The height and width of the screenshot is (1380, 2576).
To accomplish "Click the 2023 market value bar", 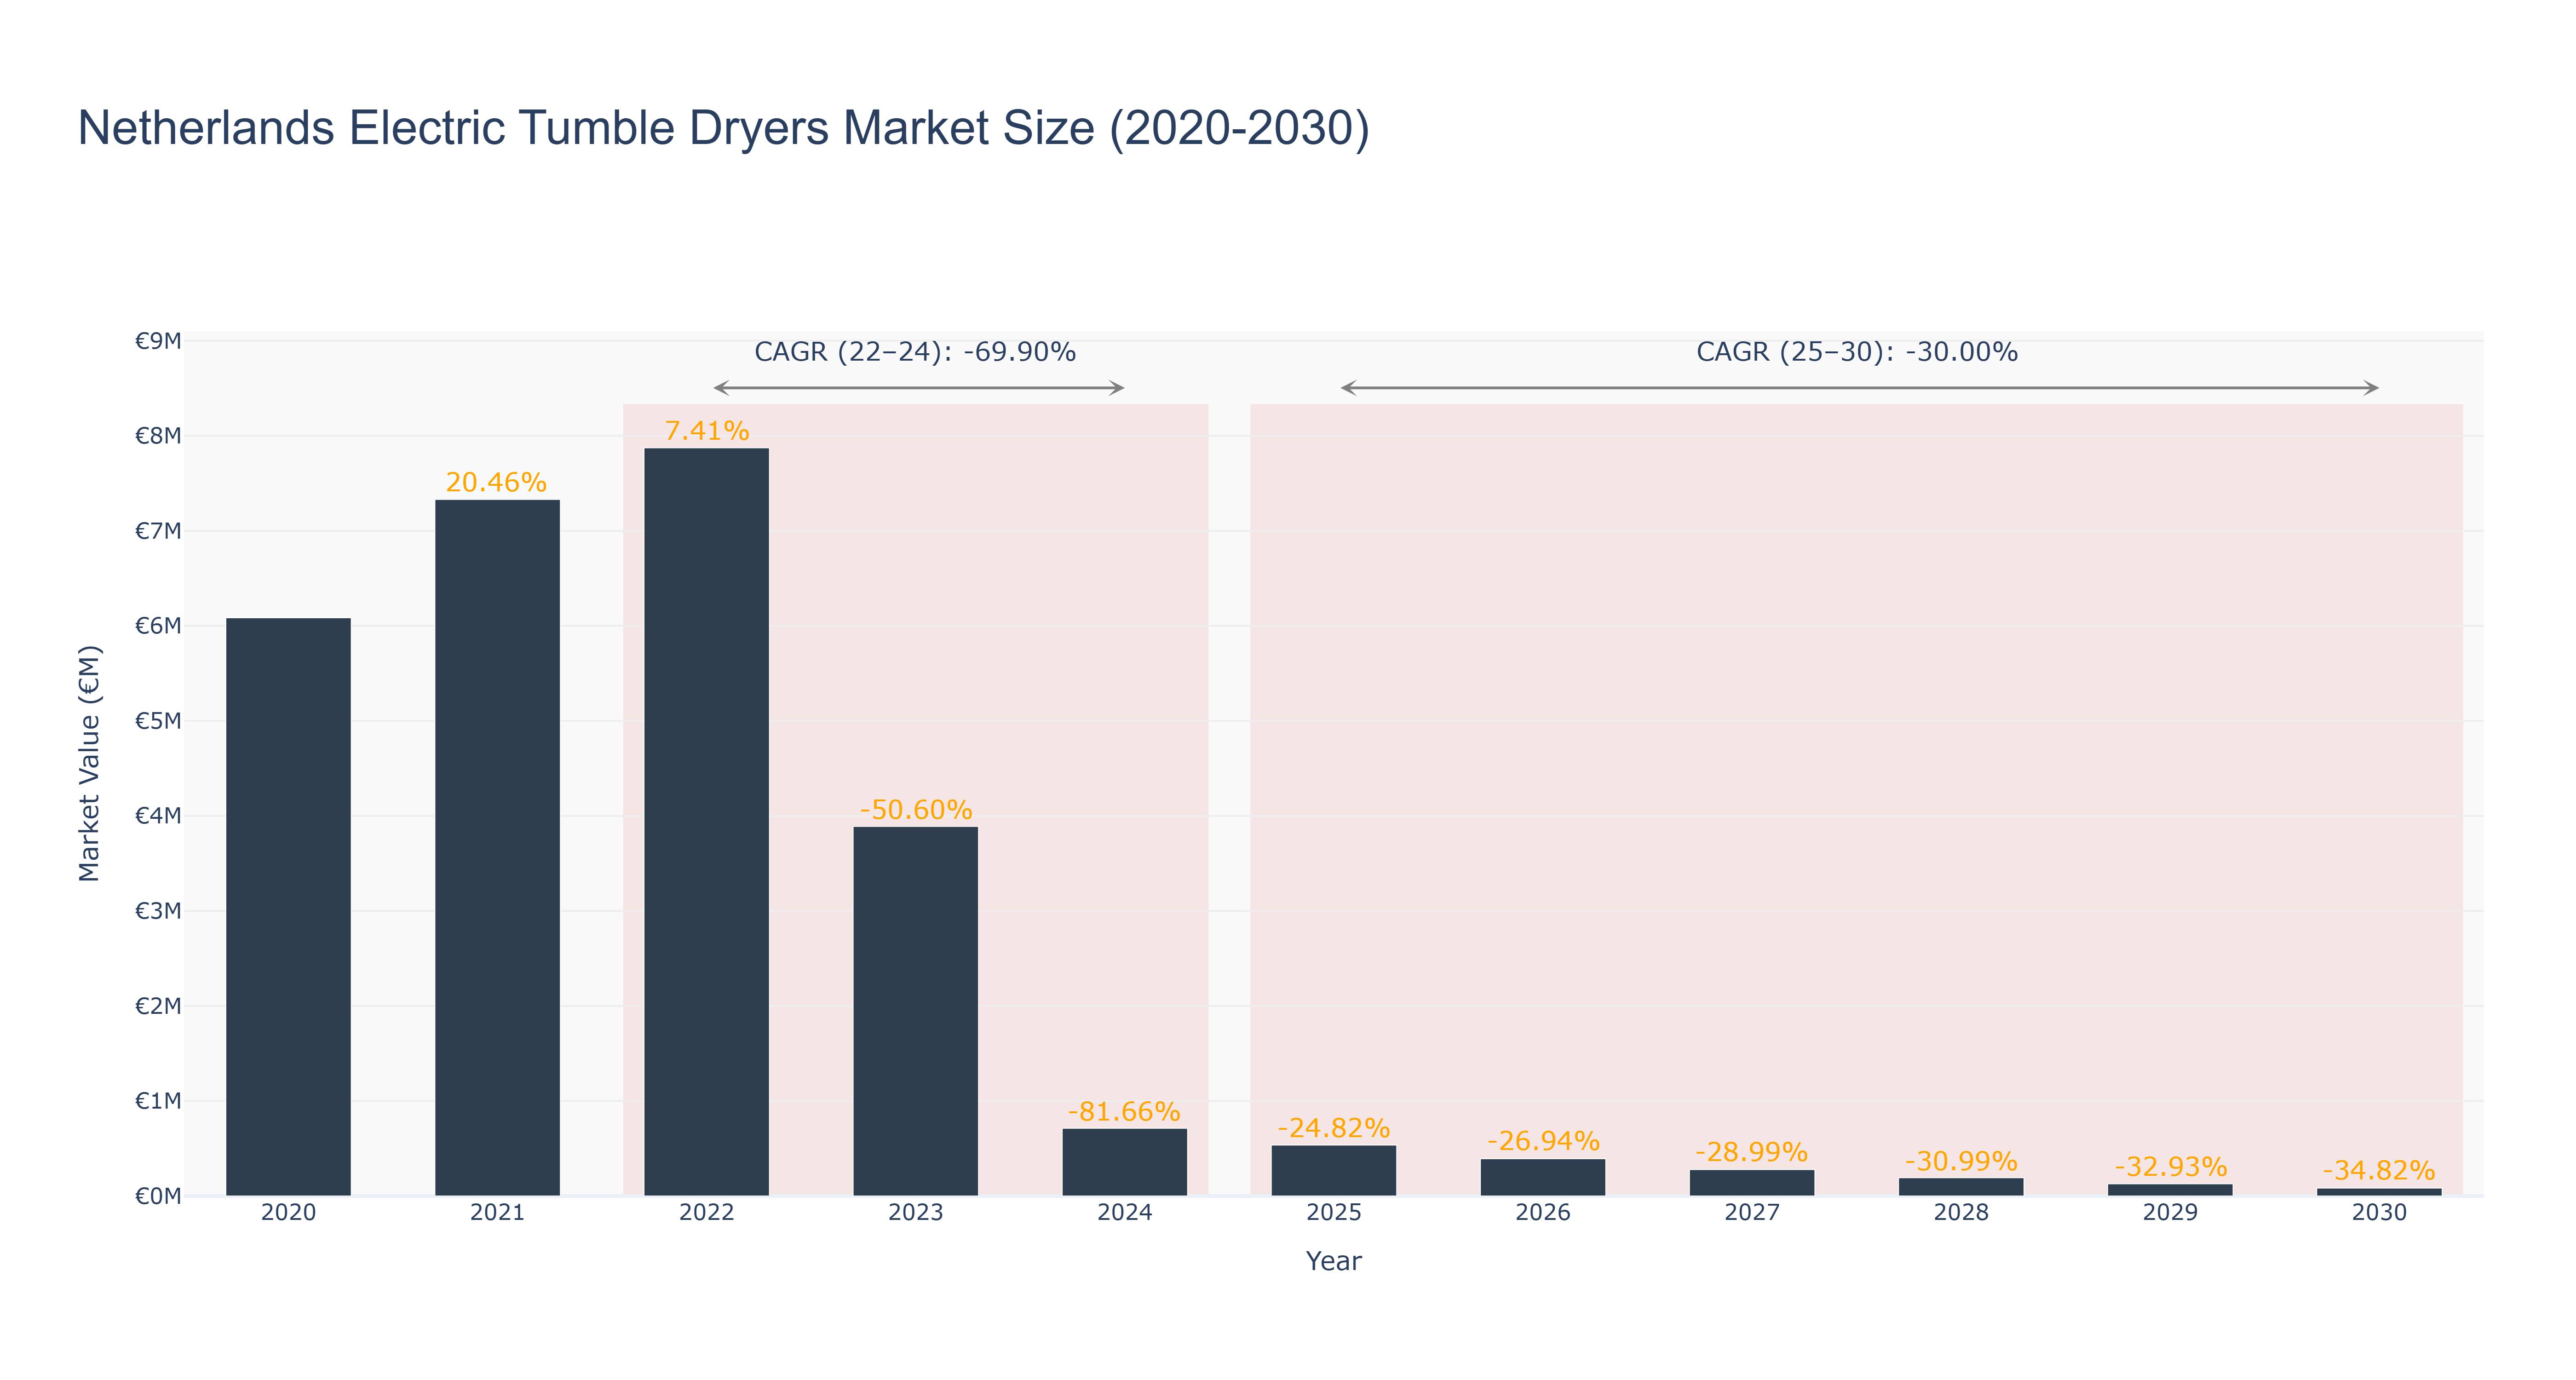I will pyautogui.click(x=915, y=1011).
